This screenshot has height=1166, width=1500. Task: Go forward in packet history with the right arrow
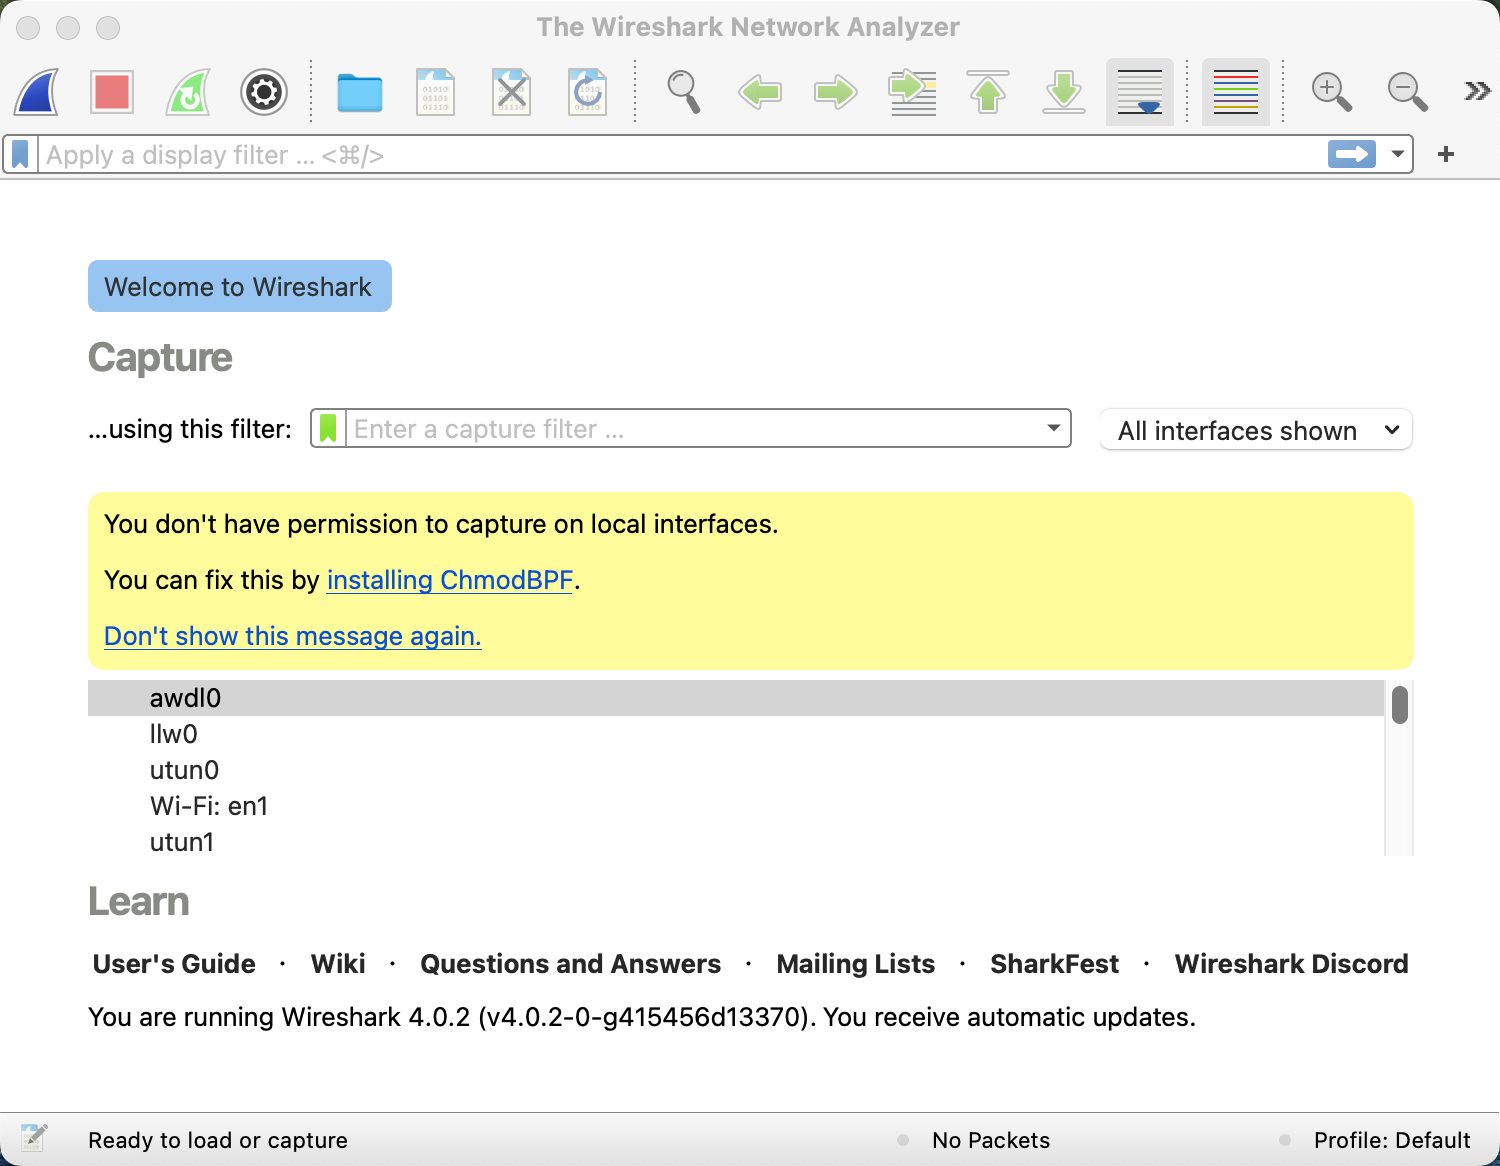tap(836, 92)
